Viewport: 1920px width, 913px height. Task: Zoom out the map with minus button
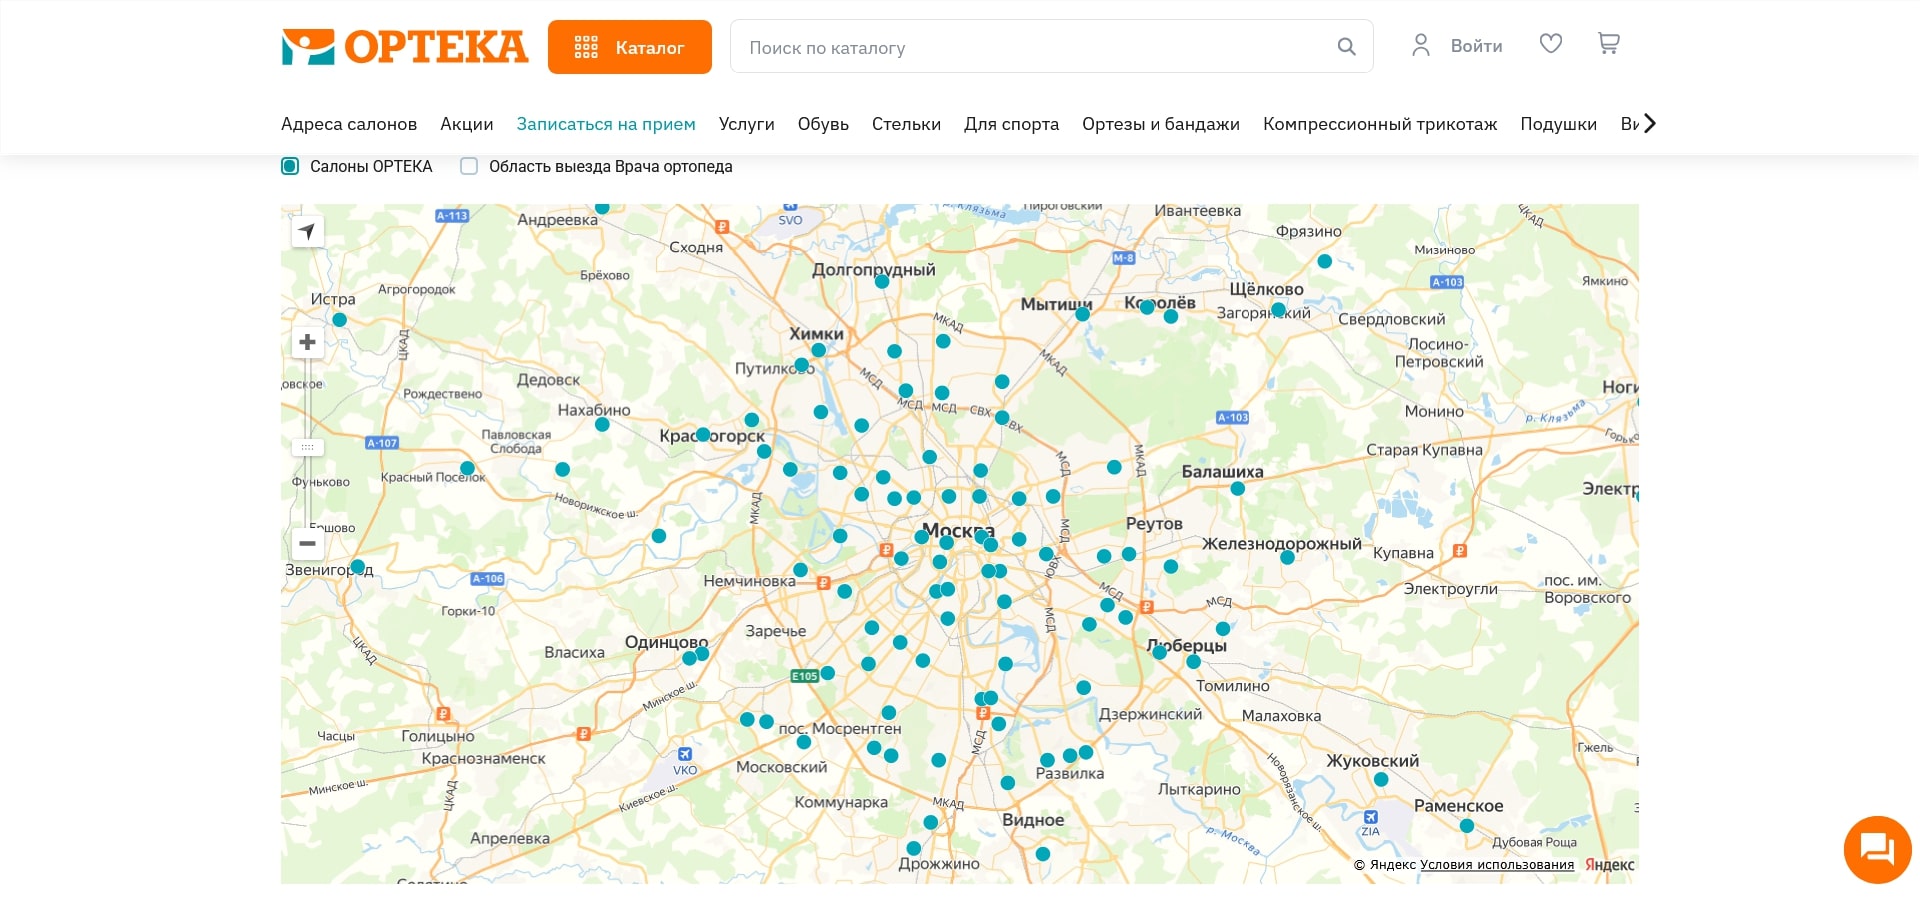[307, 543]
